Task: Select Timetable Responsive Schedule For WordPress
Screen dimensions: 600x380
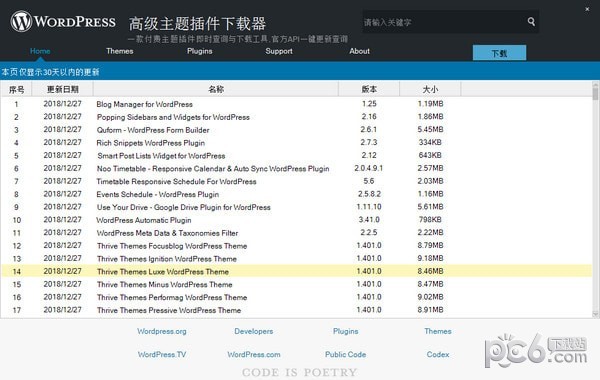Action: pos(297,181)
